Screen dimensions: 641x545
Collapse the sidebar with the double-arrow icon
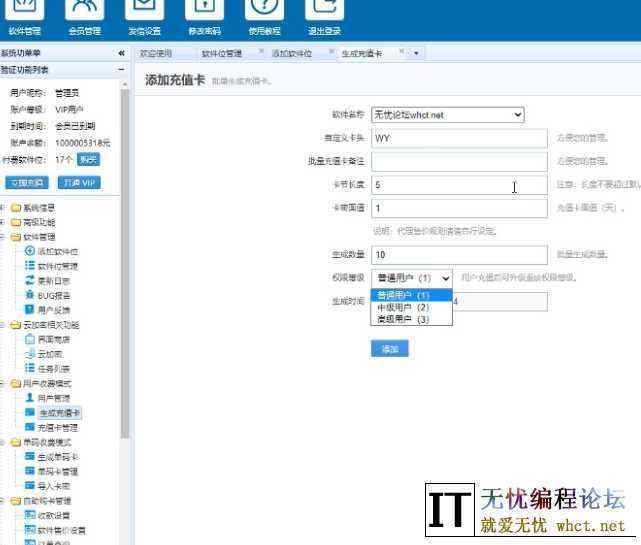[121, 53]
